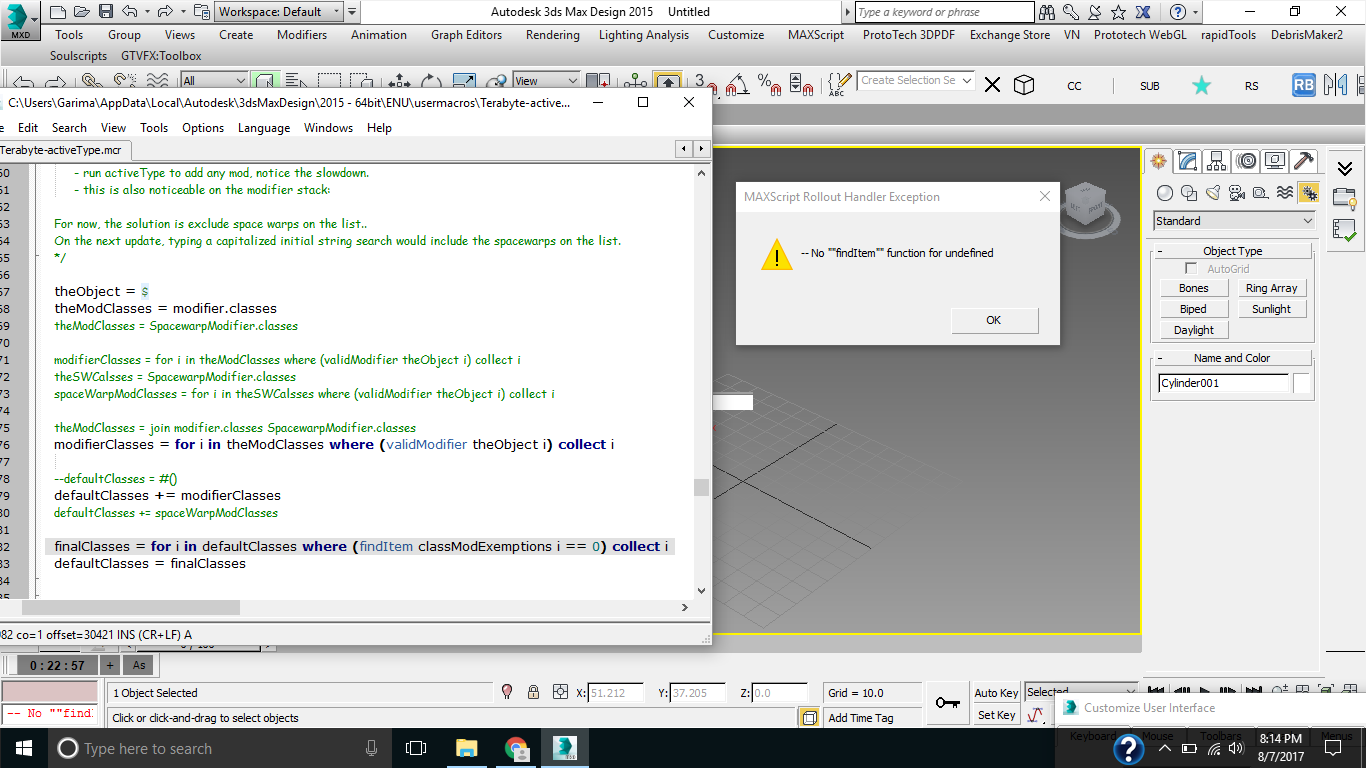The width and height of the screenshot is (1366, 768).
Task: Click the teal star toolbar icon
Action: [1201, 86]
